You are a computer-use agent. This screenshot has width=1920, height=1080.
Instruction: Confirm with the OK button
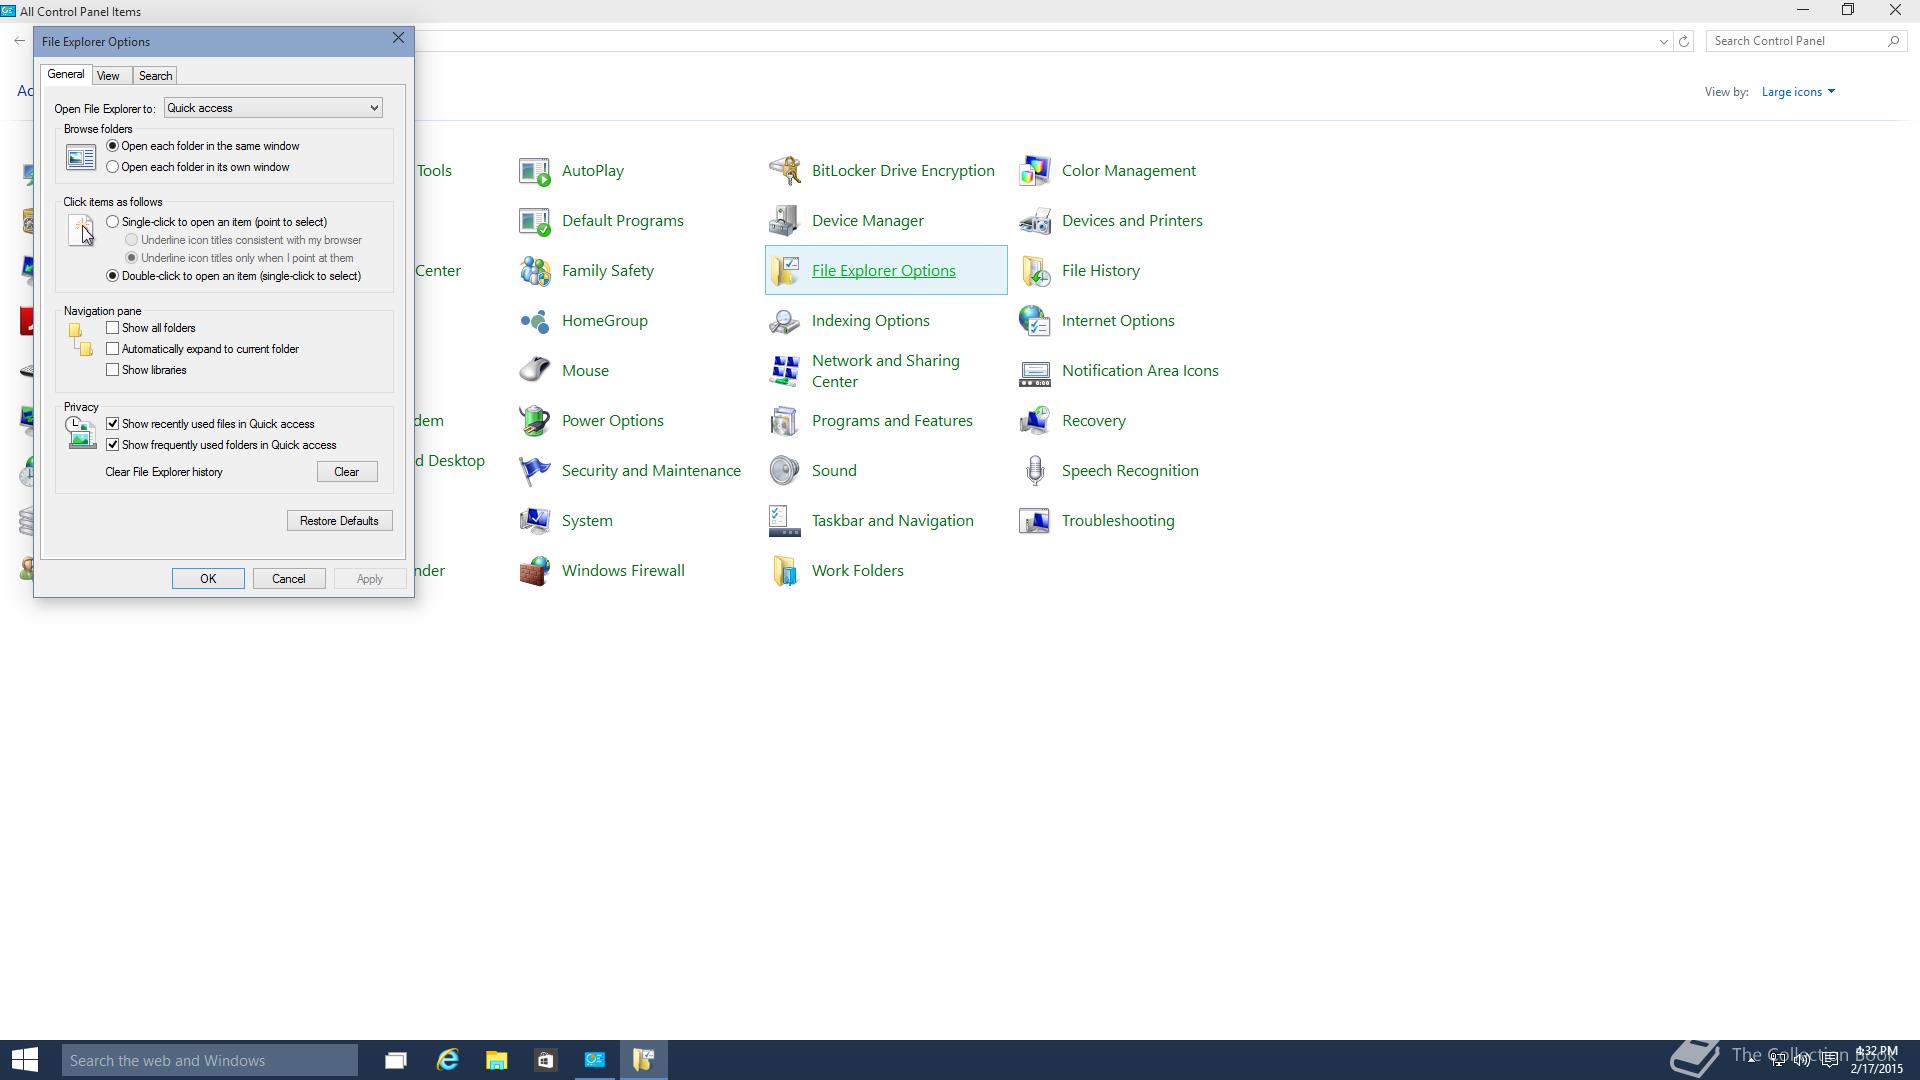(208, 579)
